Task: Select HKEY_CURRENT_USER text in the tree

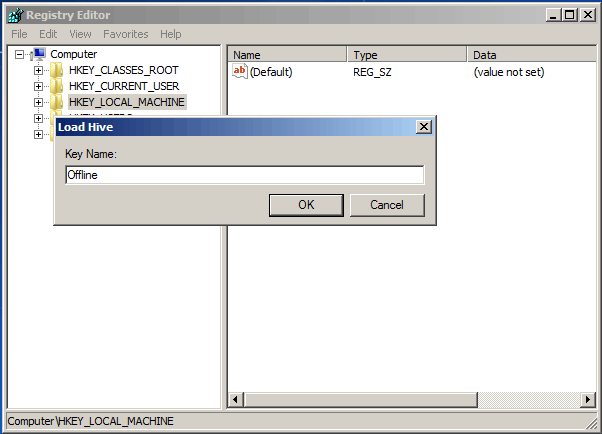Action: click(x=124, y=86)
